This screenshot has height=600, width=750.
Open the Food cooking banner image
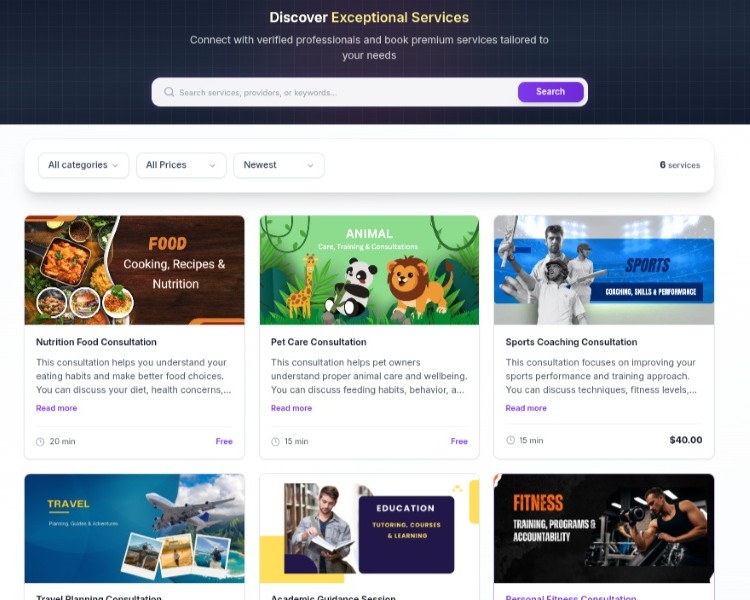[x=134, y=270]
